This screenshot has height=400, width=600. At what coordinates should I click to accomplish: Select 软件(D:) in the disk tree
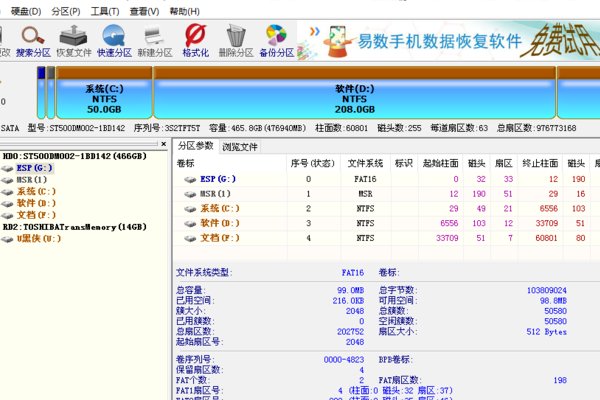[x=36, y=203]
